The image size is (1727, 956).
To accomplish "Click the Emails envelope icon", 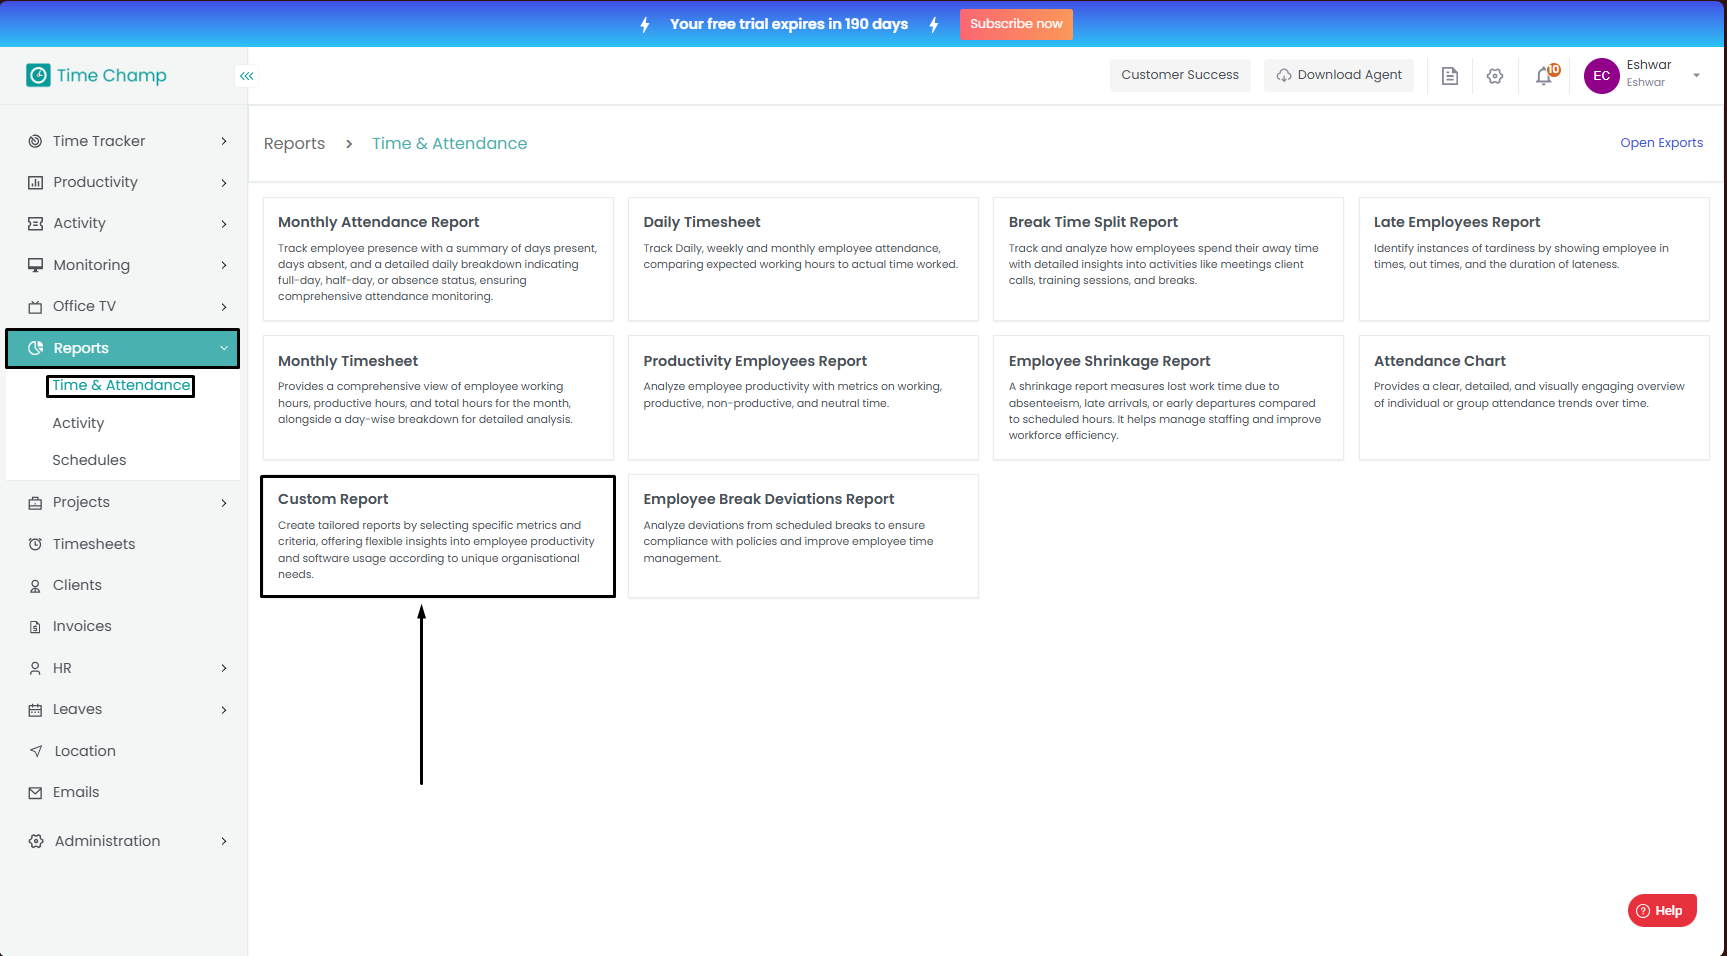I will (35, 793).
